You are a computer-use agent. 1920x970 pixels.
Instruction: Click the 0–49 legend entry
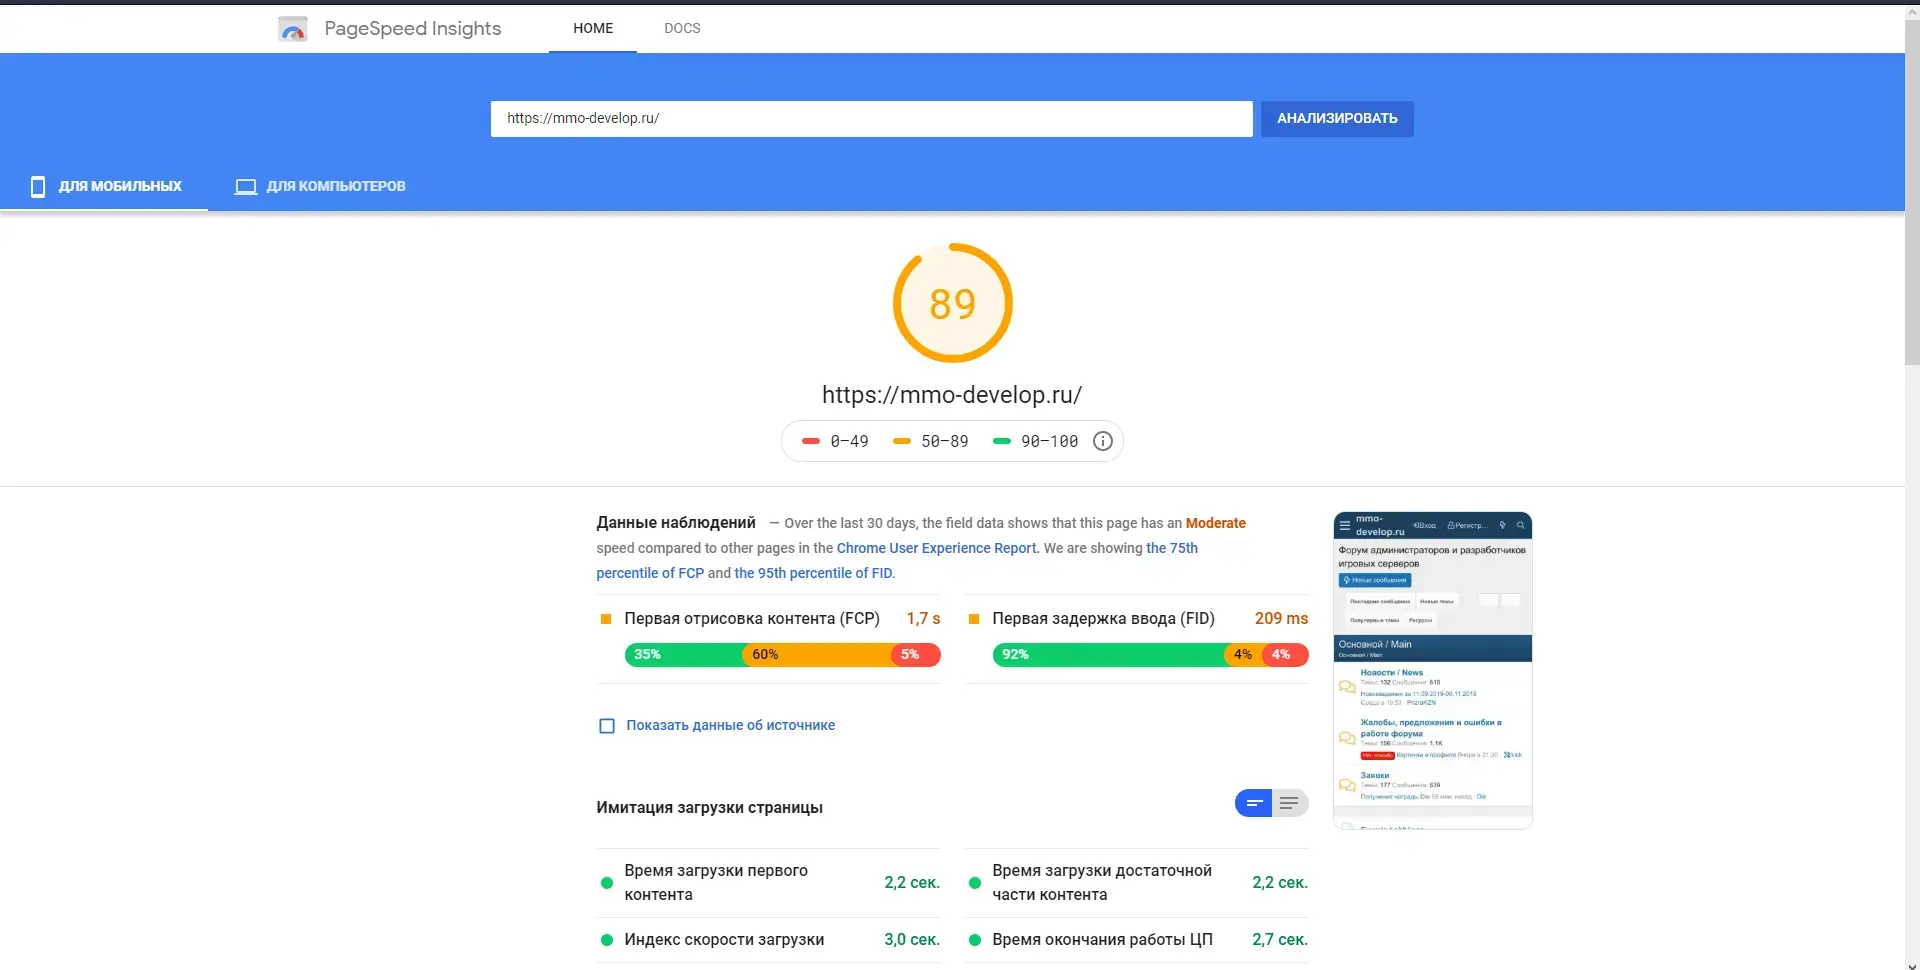coord(836,441)
